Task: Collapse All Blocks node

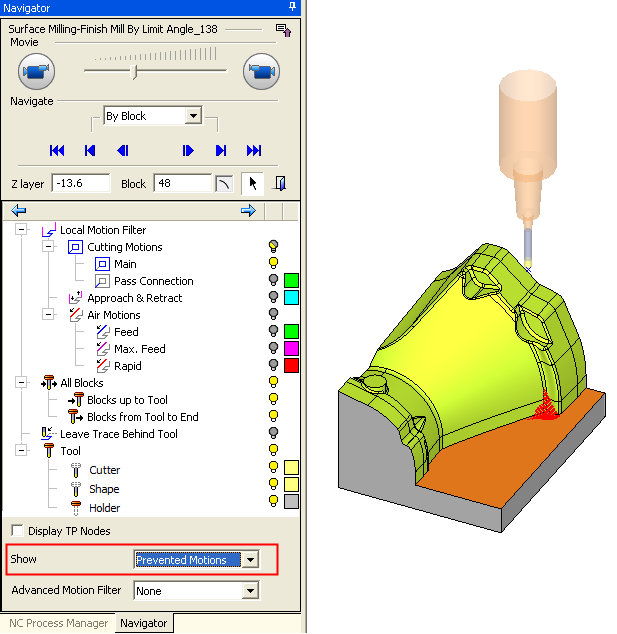Action: point(21,383)
